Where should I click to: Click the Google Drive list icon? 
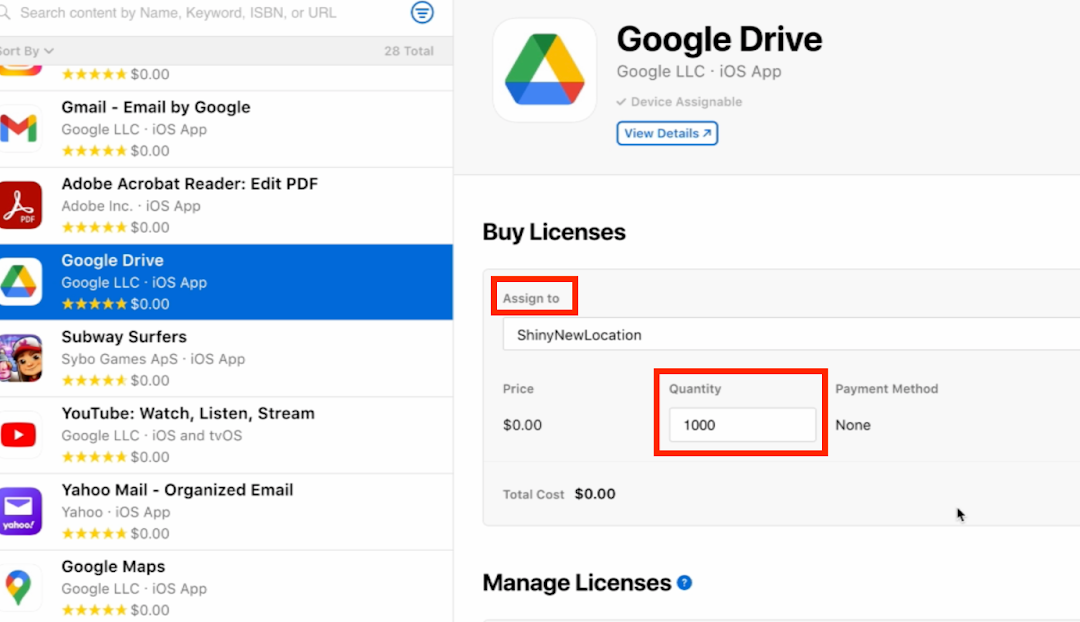[x=20, y=281]
